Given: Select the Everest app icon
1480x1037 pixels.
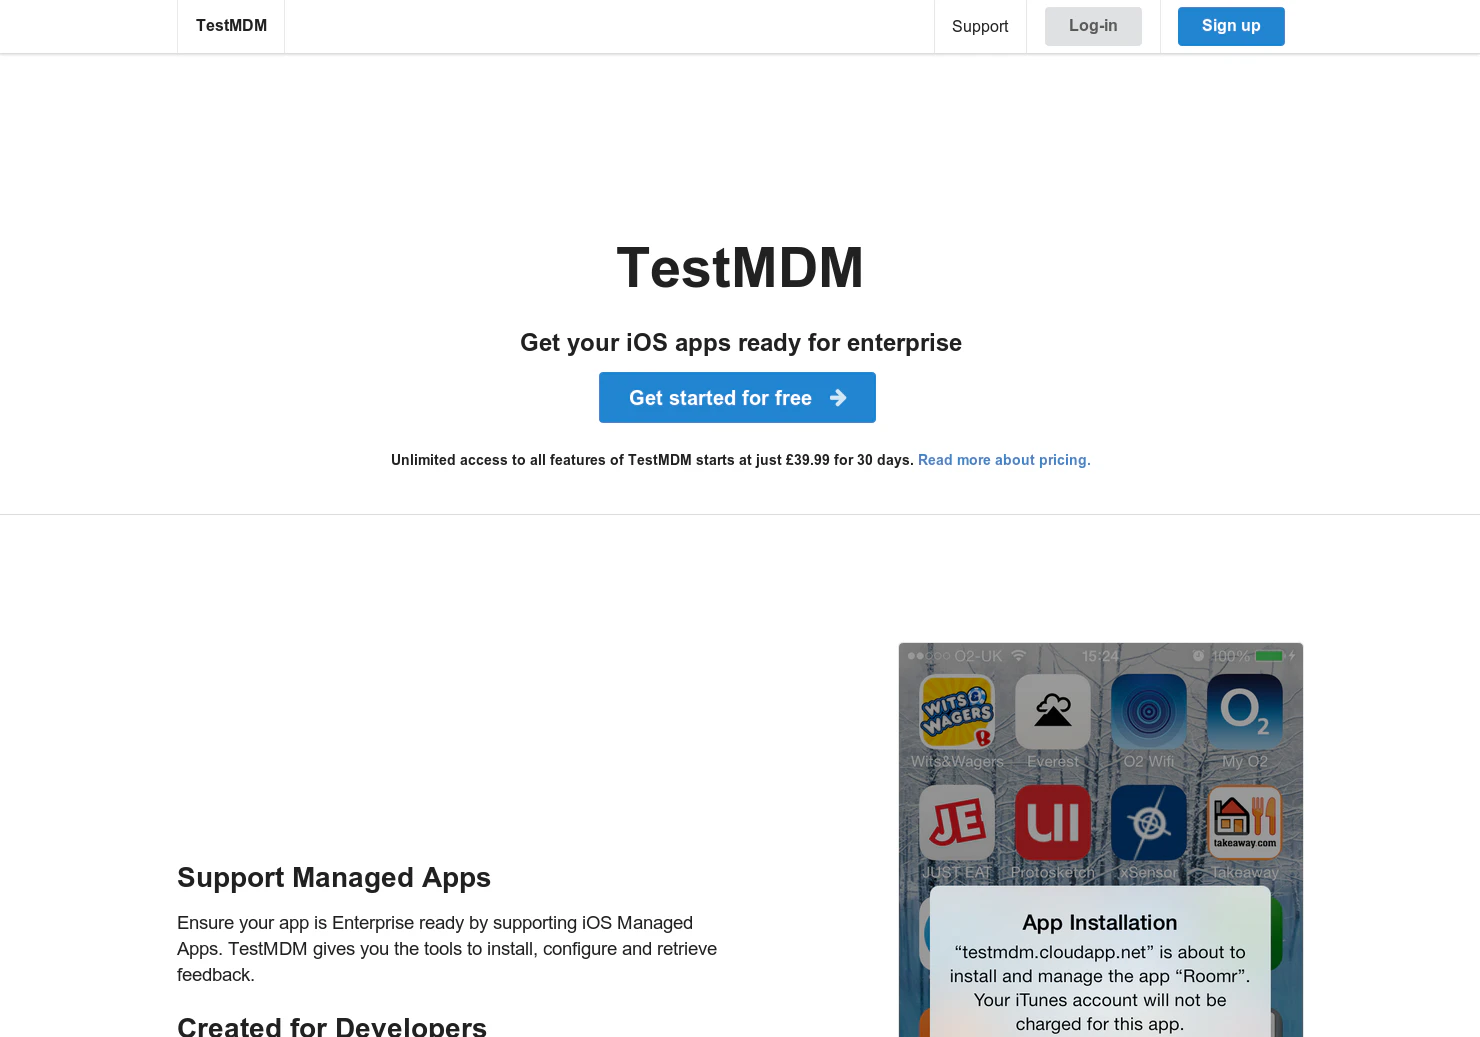Looking at the screenshot, I should coord(1053,712).
